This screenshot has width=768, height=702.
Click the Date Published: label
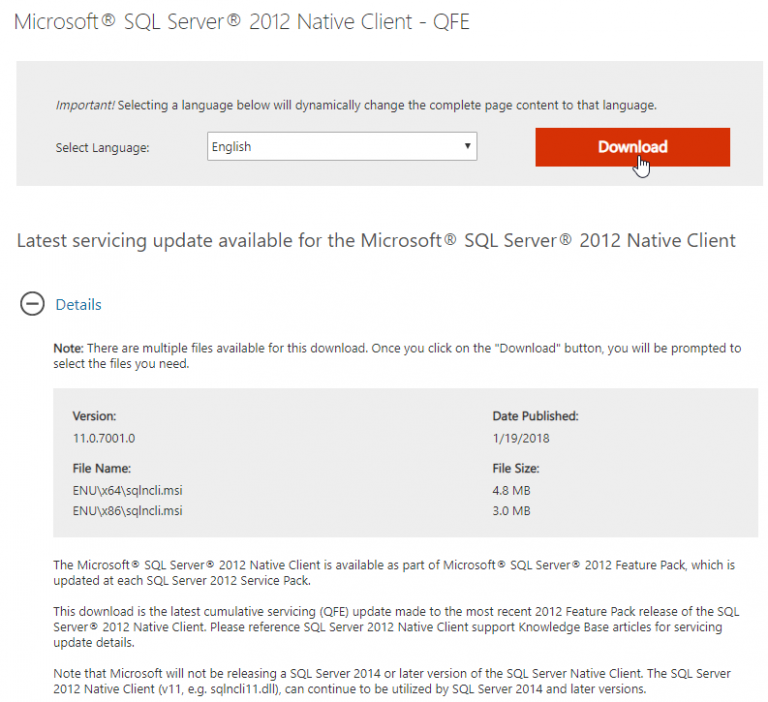click(x=535, y=416)
